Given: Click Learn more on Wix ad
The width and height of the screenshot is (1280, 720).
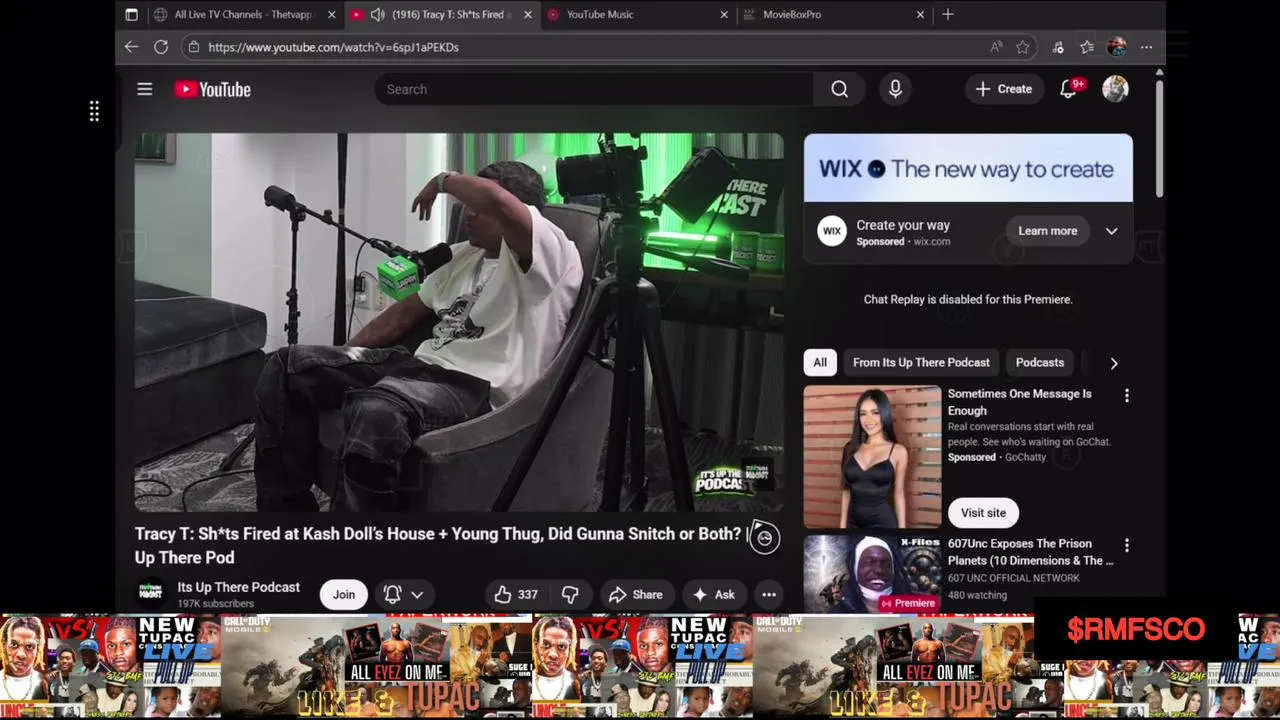Looking at the screenshot, I should point(1047,231).
